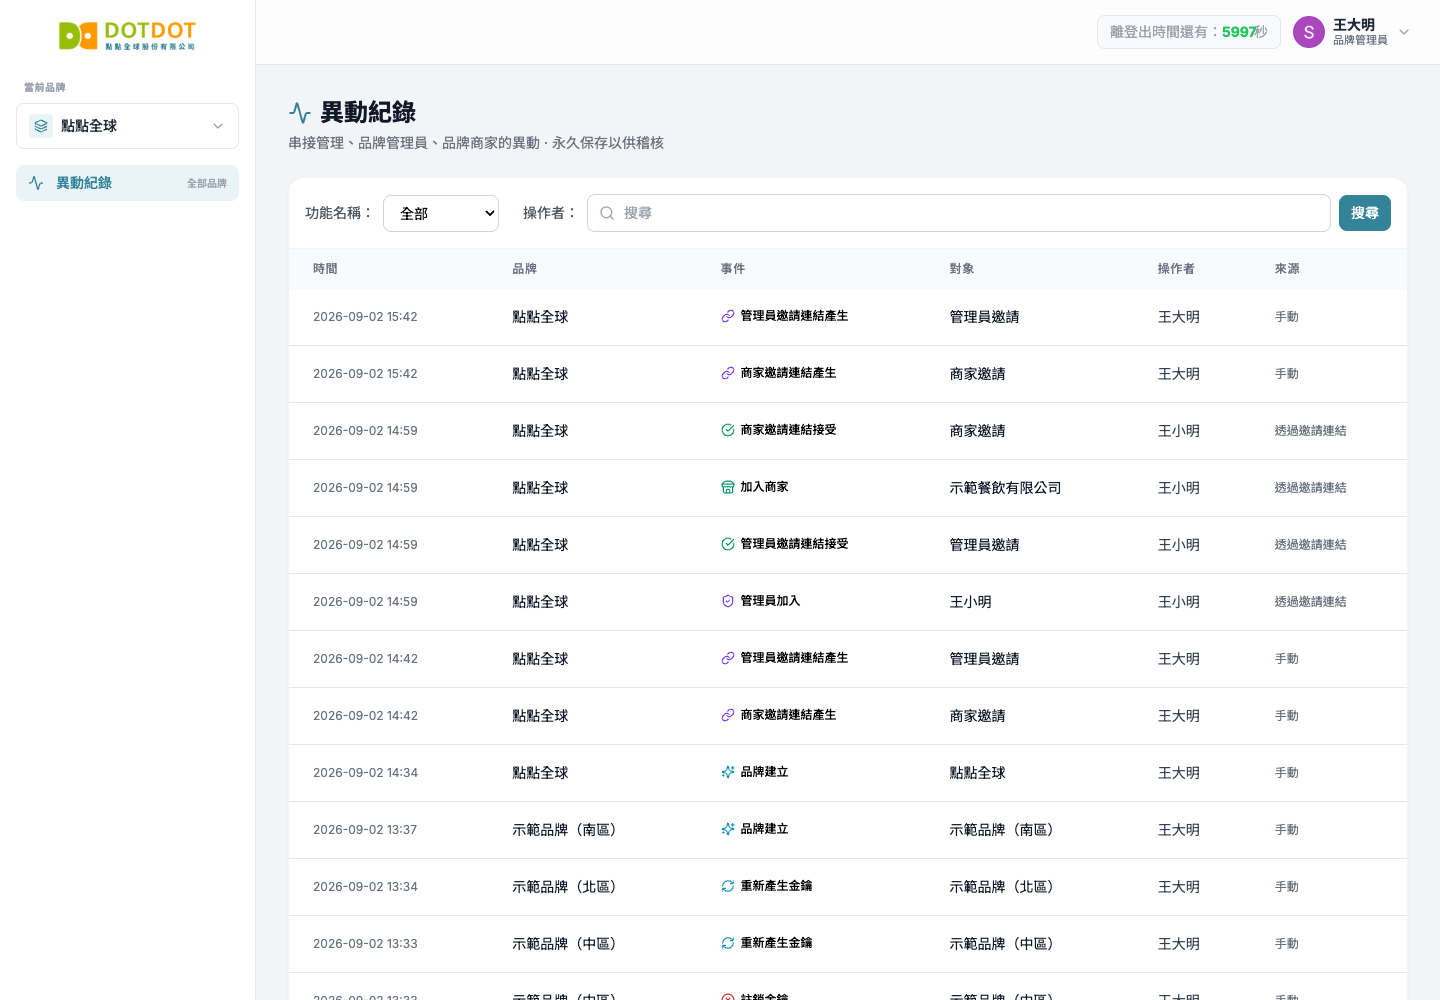Click the 事件 column header
The height and width of the screenshot is (1000, 1440).
[x=733, y=269]
